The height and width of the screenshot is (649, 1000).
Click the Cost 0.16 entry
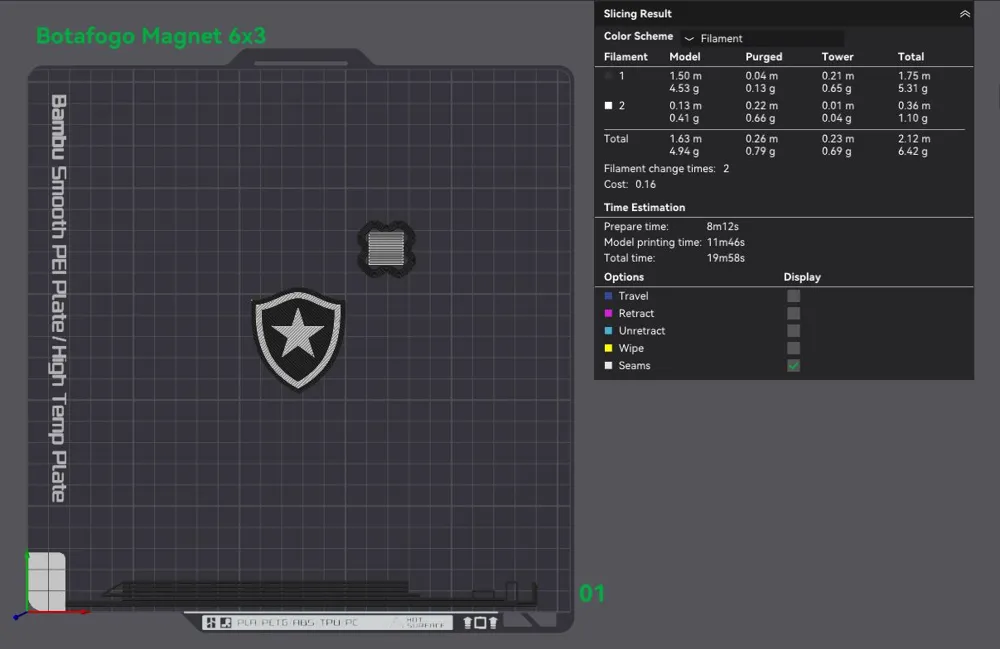click(x=630, y=184)
